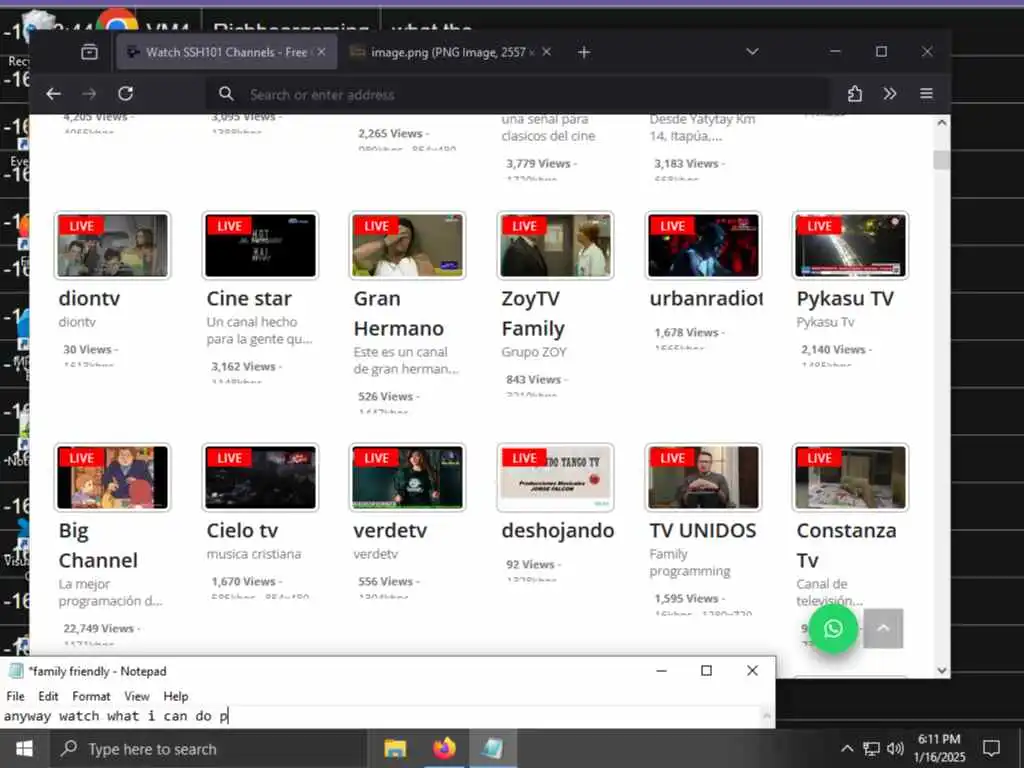Open Notepad's Help menu
This screenshot has height=768, width=1024.
(x=176, y=696)
